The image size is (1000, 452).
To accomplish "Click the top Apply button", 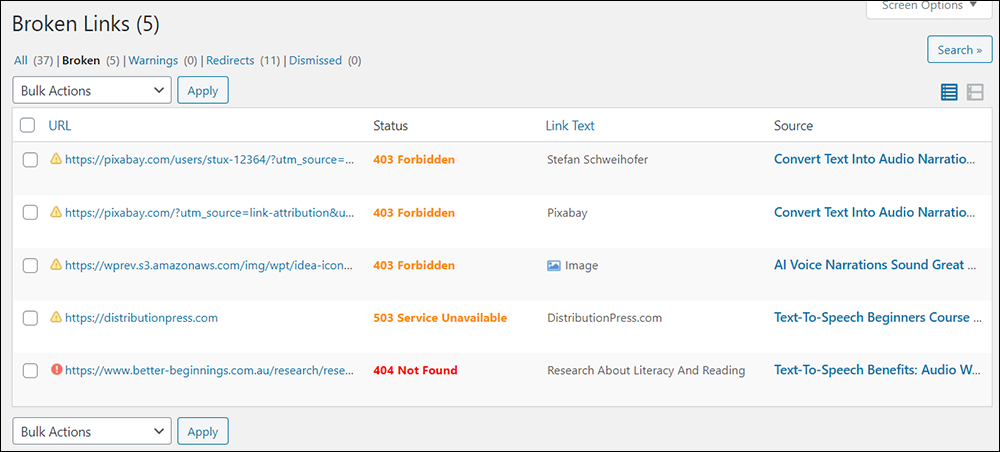I will tap(203, 90).
